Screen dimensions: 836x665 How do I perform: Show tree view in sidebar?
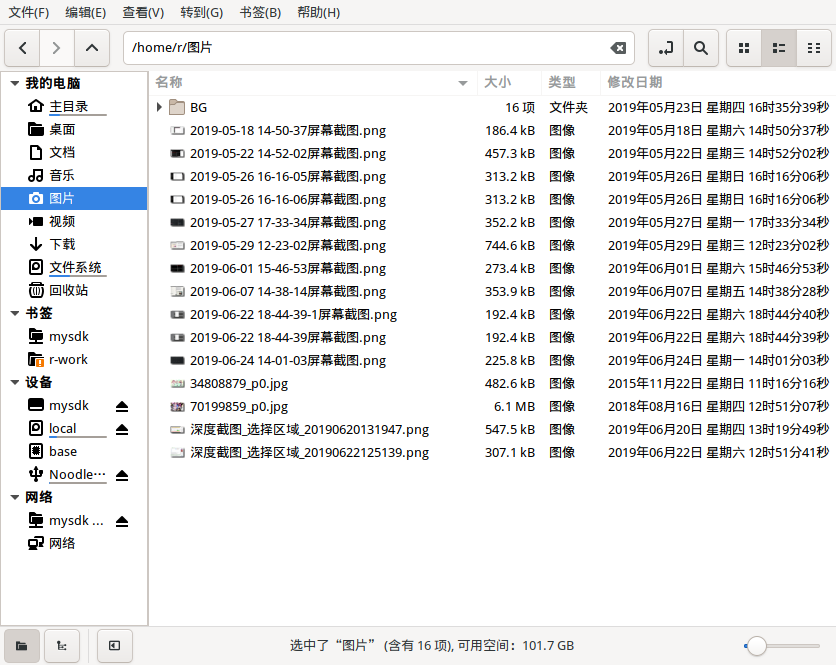[62, 646]
